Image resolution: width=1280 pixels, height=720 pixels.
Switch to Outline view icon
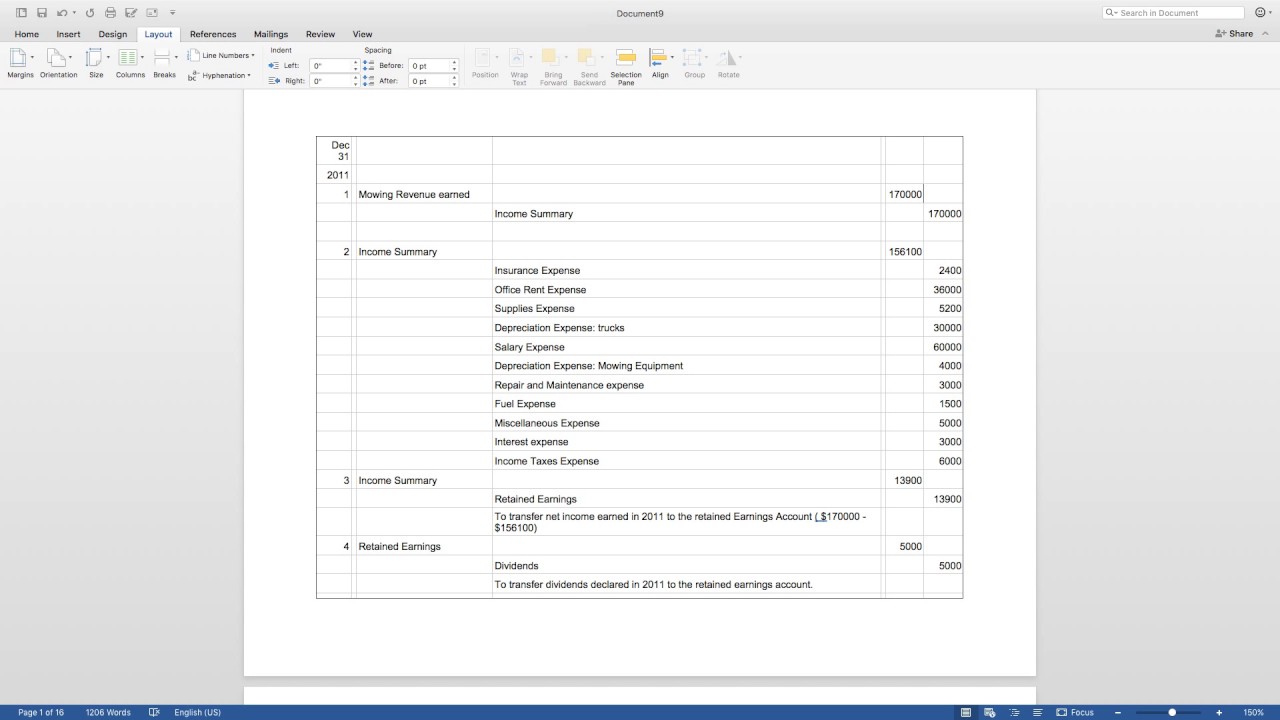1014,712
